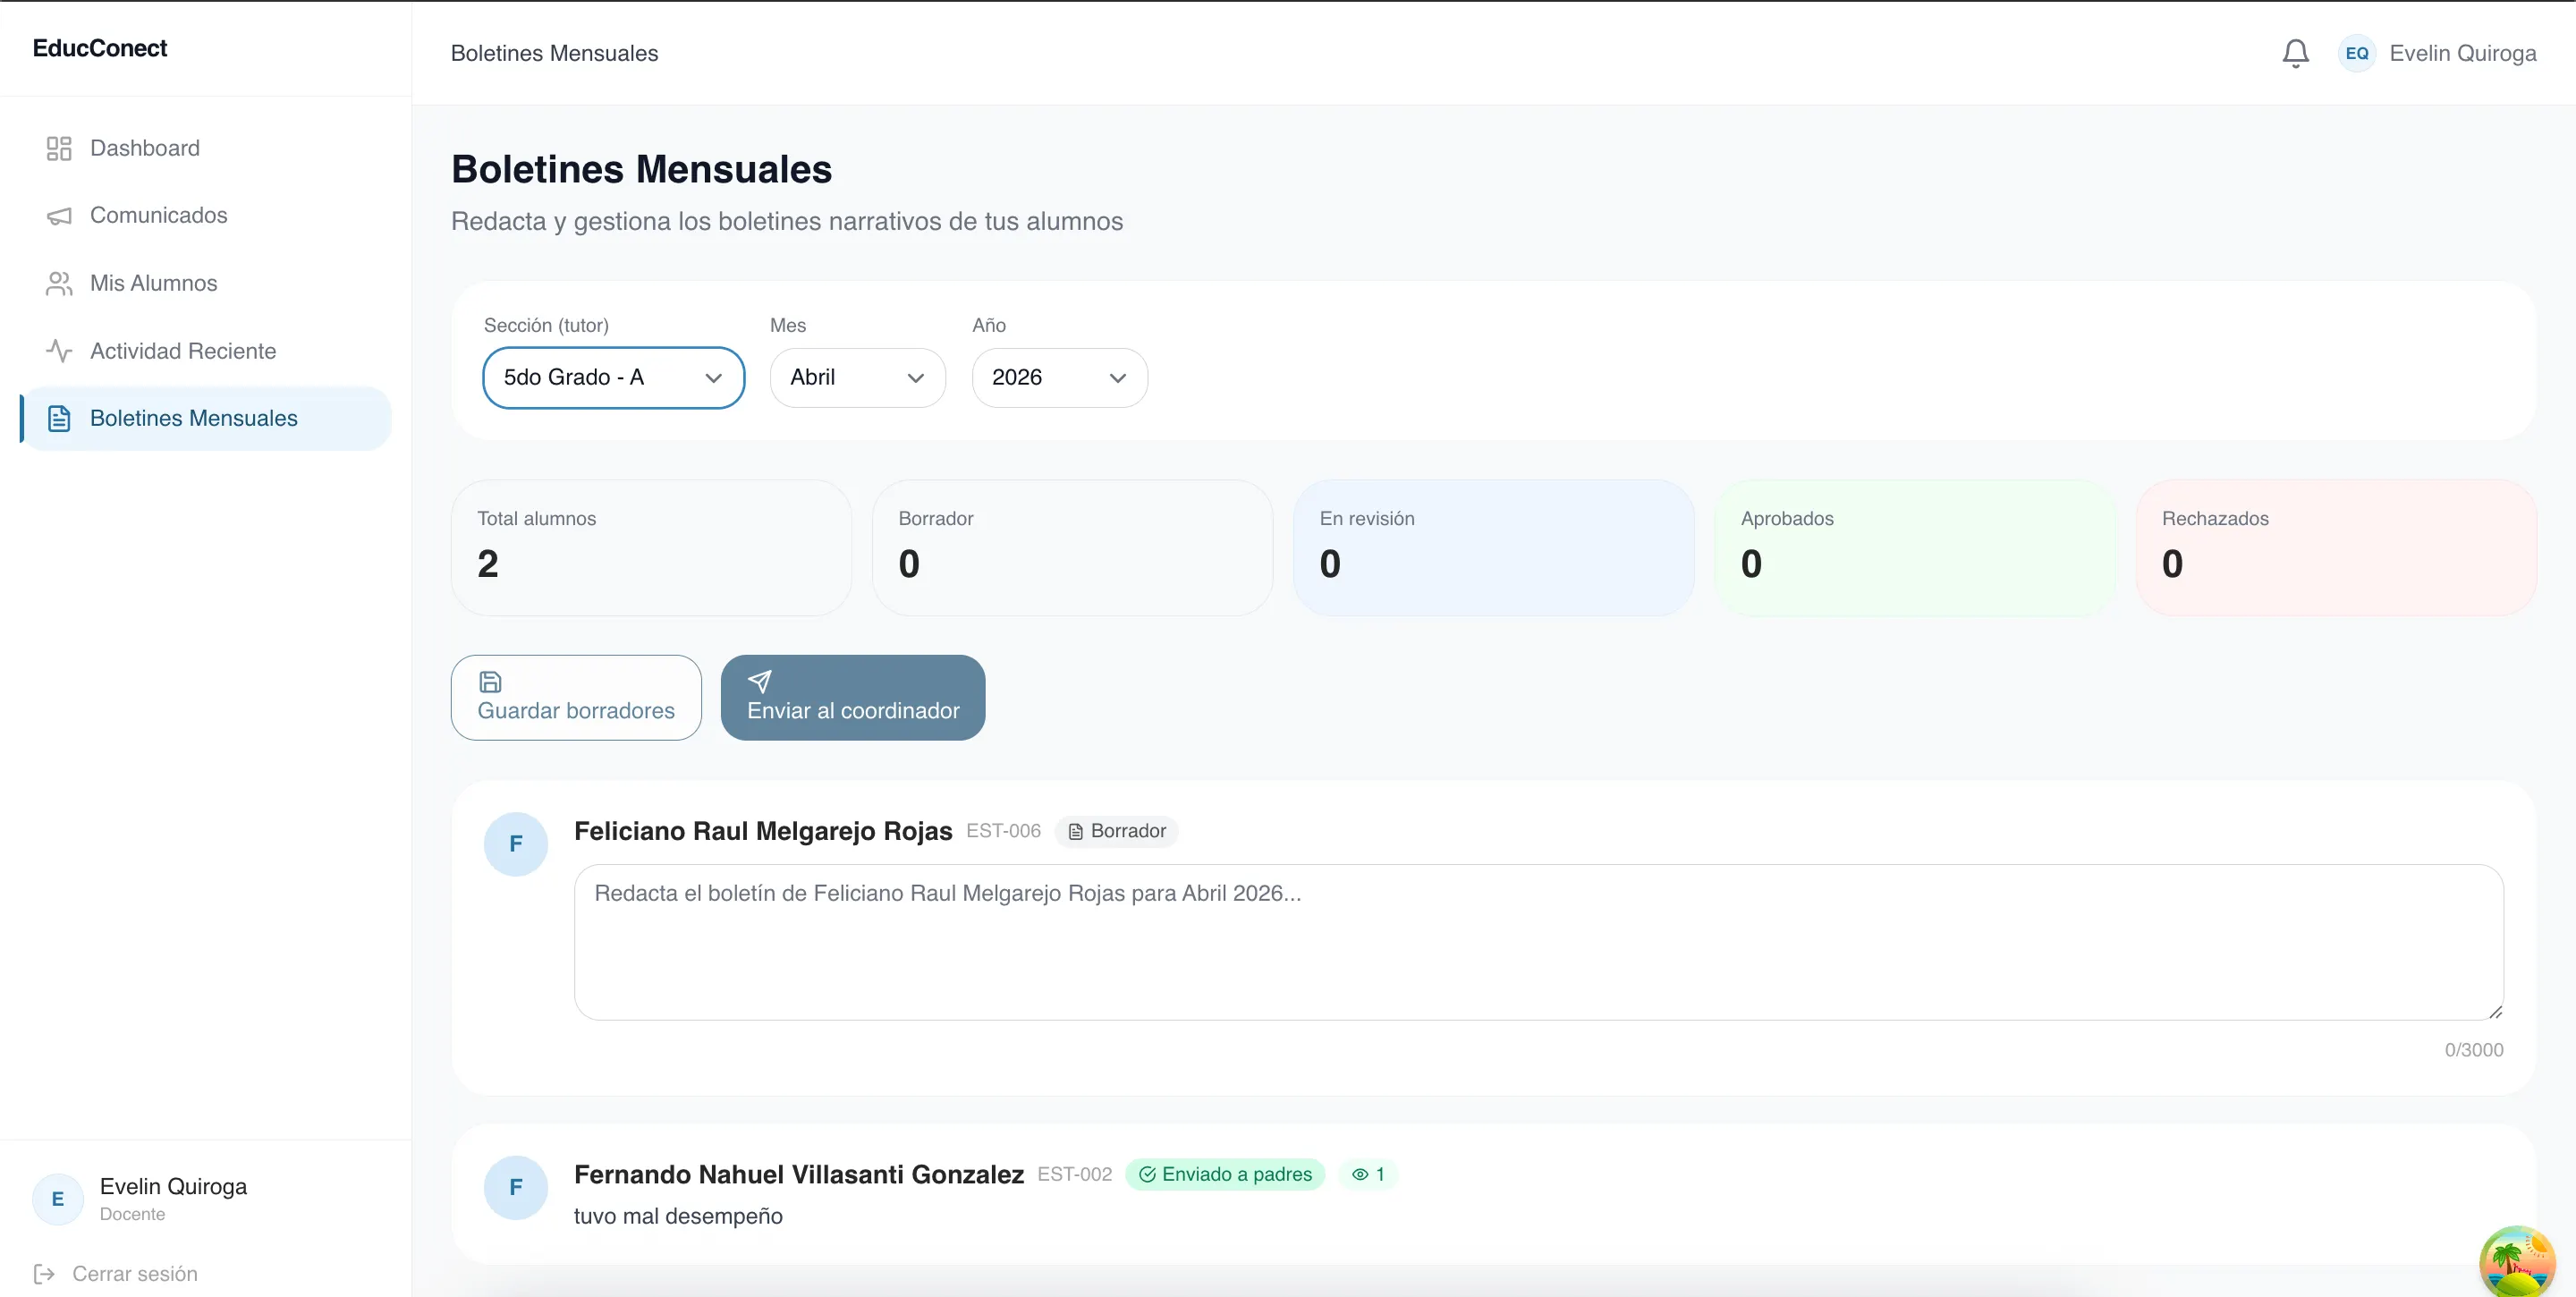Click the notification bell icon
Screen dimensions: 2576x1297
point(2295,53)
